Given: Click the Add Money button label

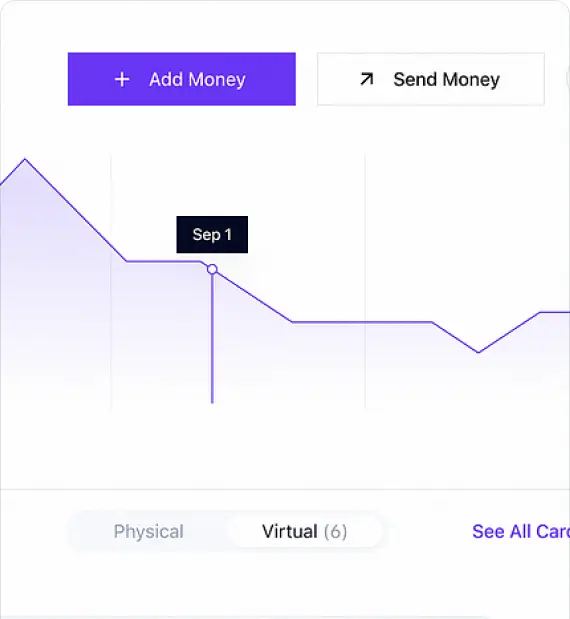Looking at the screenshot, I should [x=197, y=79].
